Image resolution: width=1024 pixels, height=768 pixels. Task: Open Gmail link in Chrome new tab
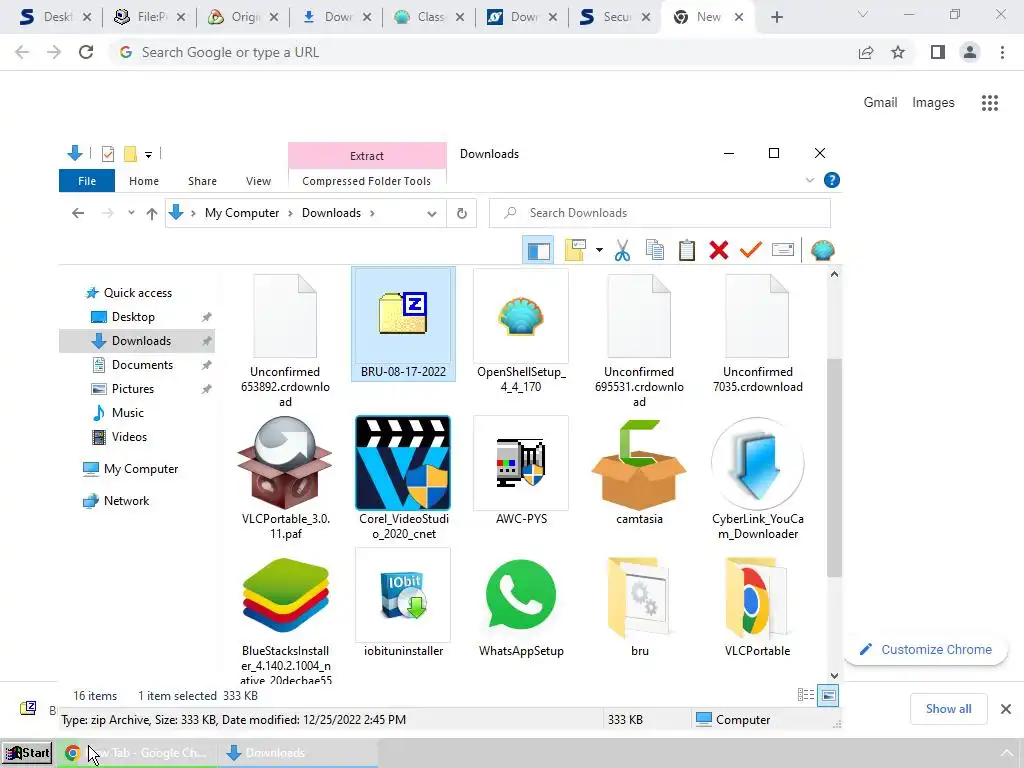pos(880,102)
